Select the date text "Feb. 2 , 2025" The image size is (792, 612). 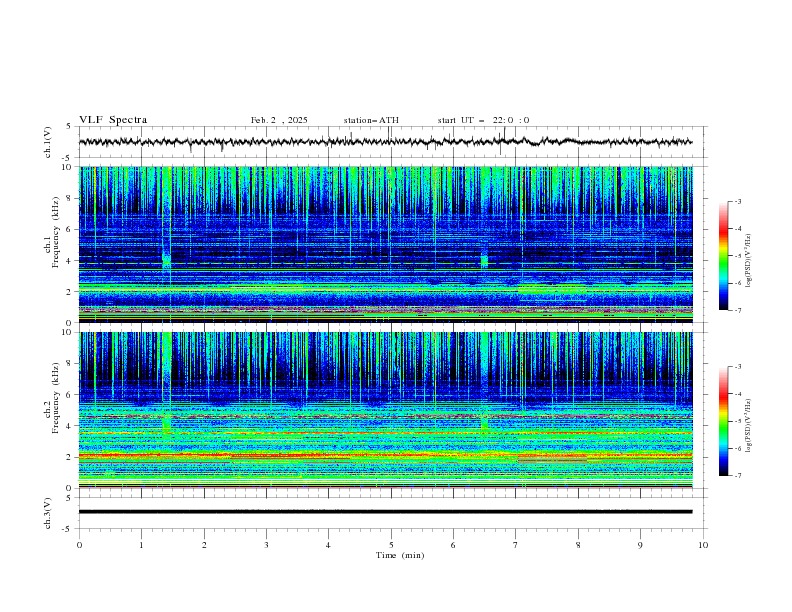pyautogui.click(x=279, y=120)
